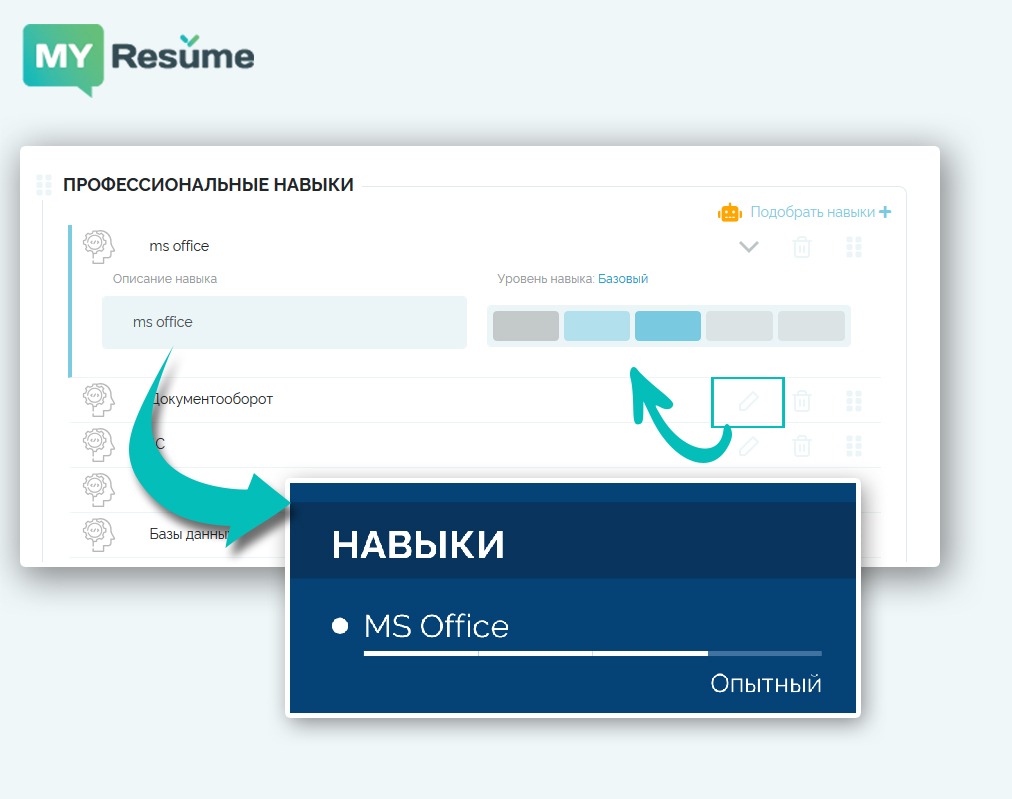
Task: Click the orange robot skill-suggestion icon
Action: pos(729,212)
